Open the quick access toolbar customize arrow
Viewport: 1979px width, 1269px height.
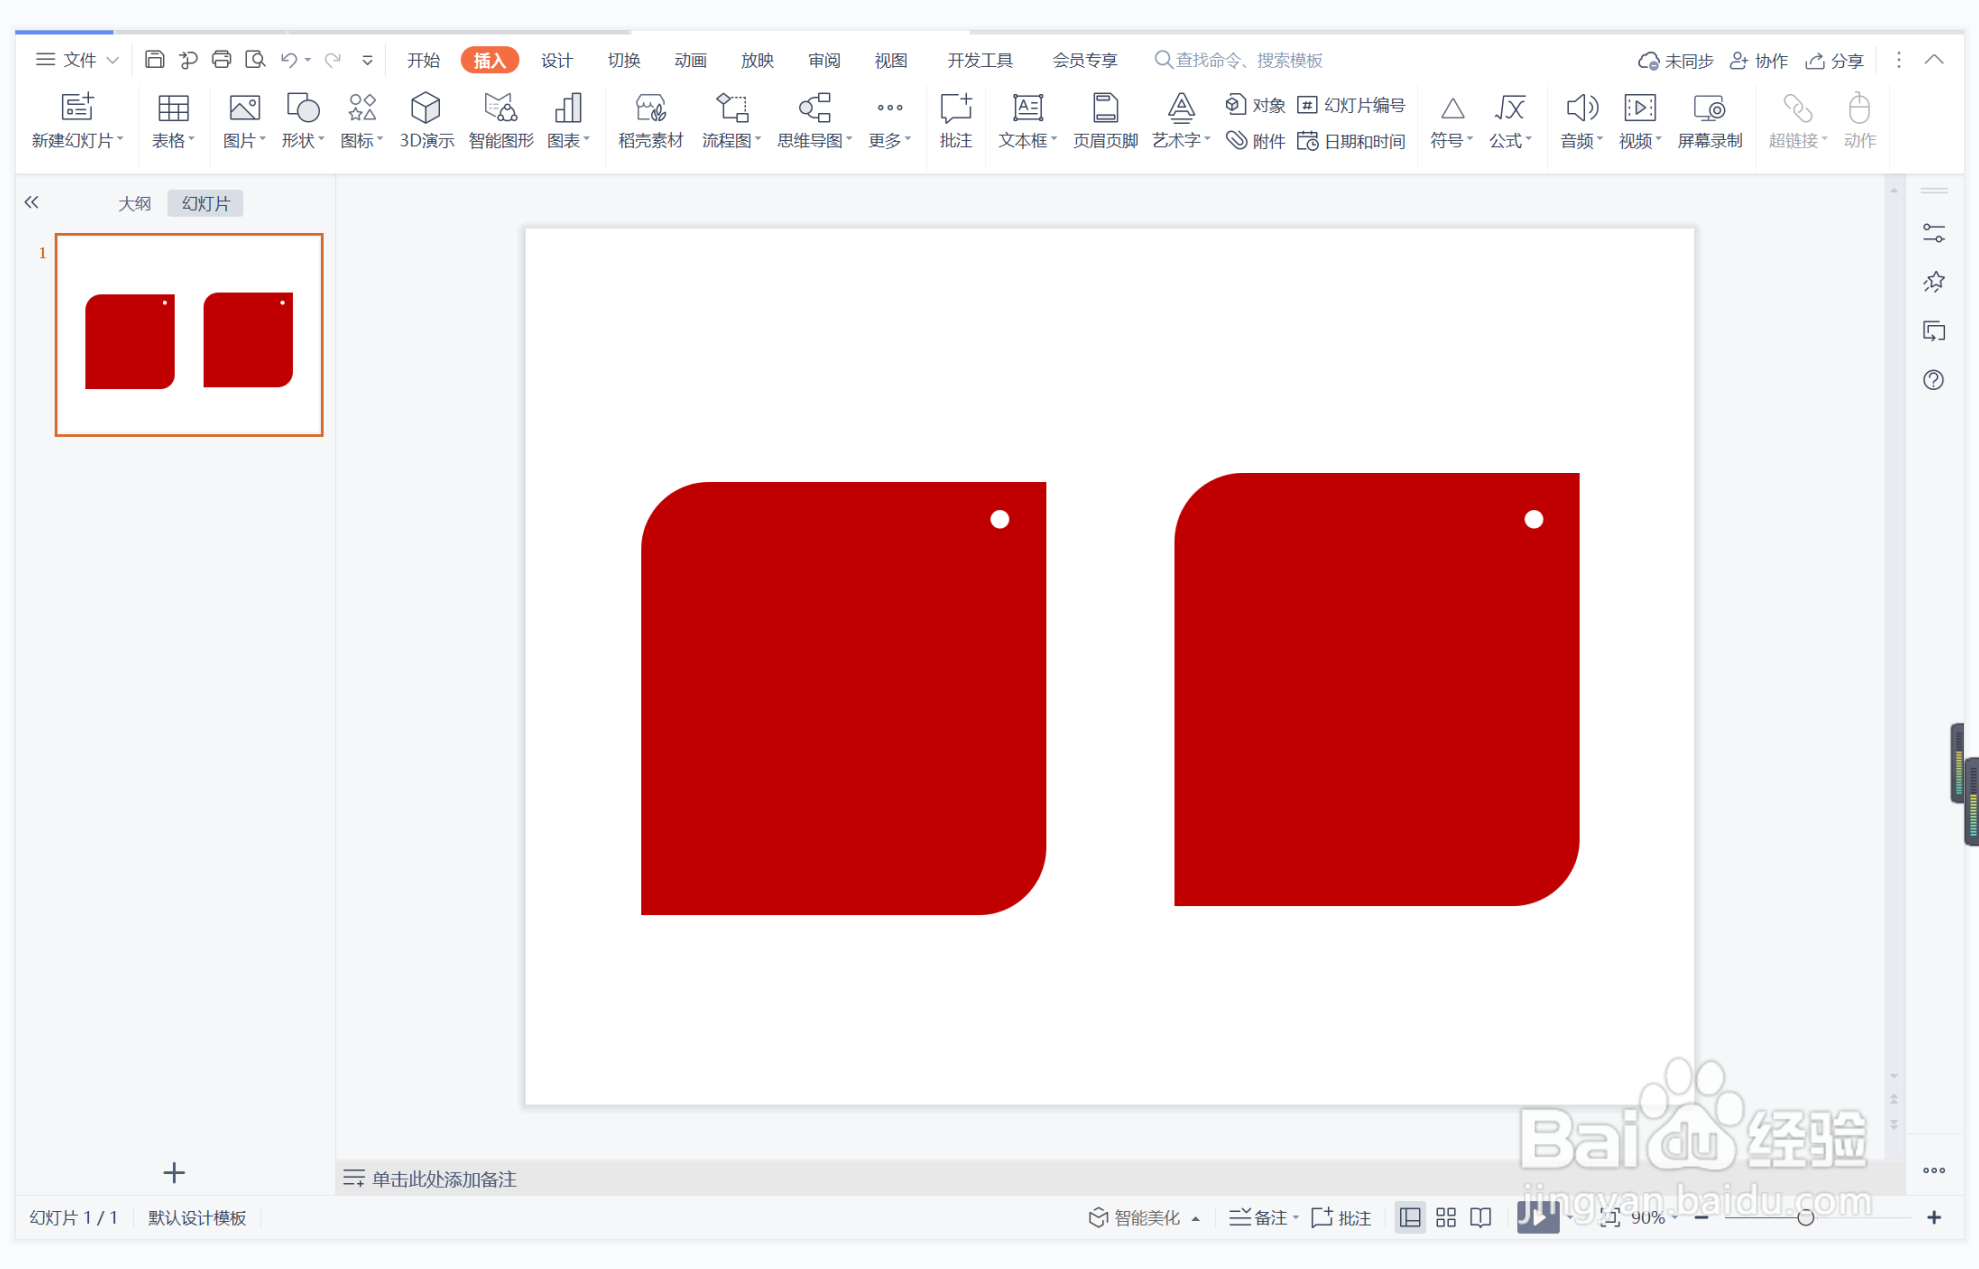click(x=368, y=60)
